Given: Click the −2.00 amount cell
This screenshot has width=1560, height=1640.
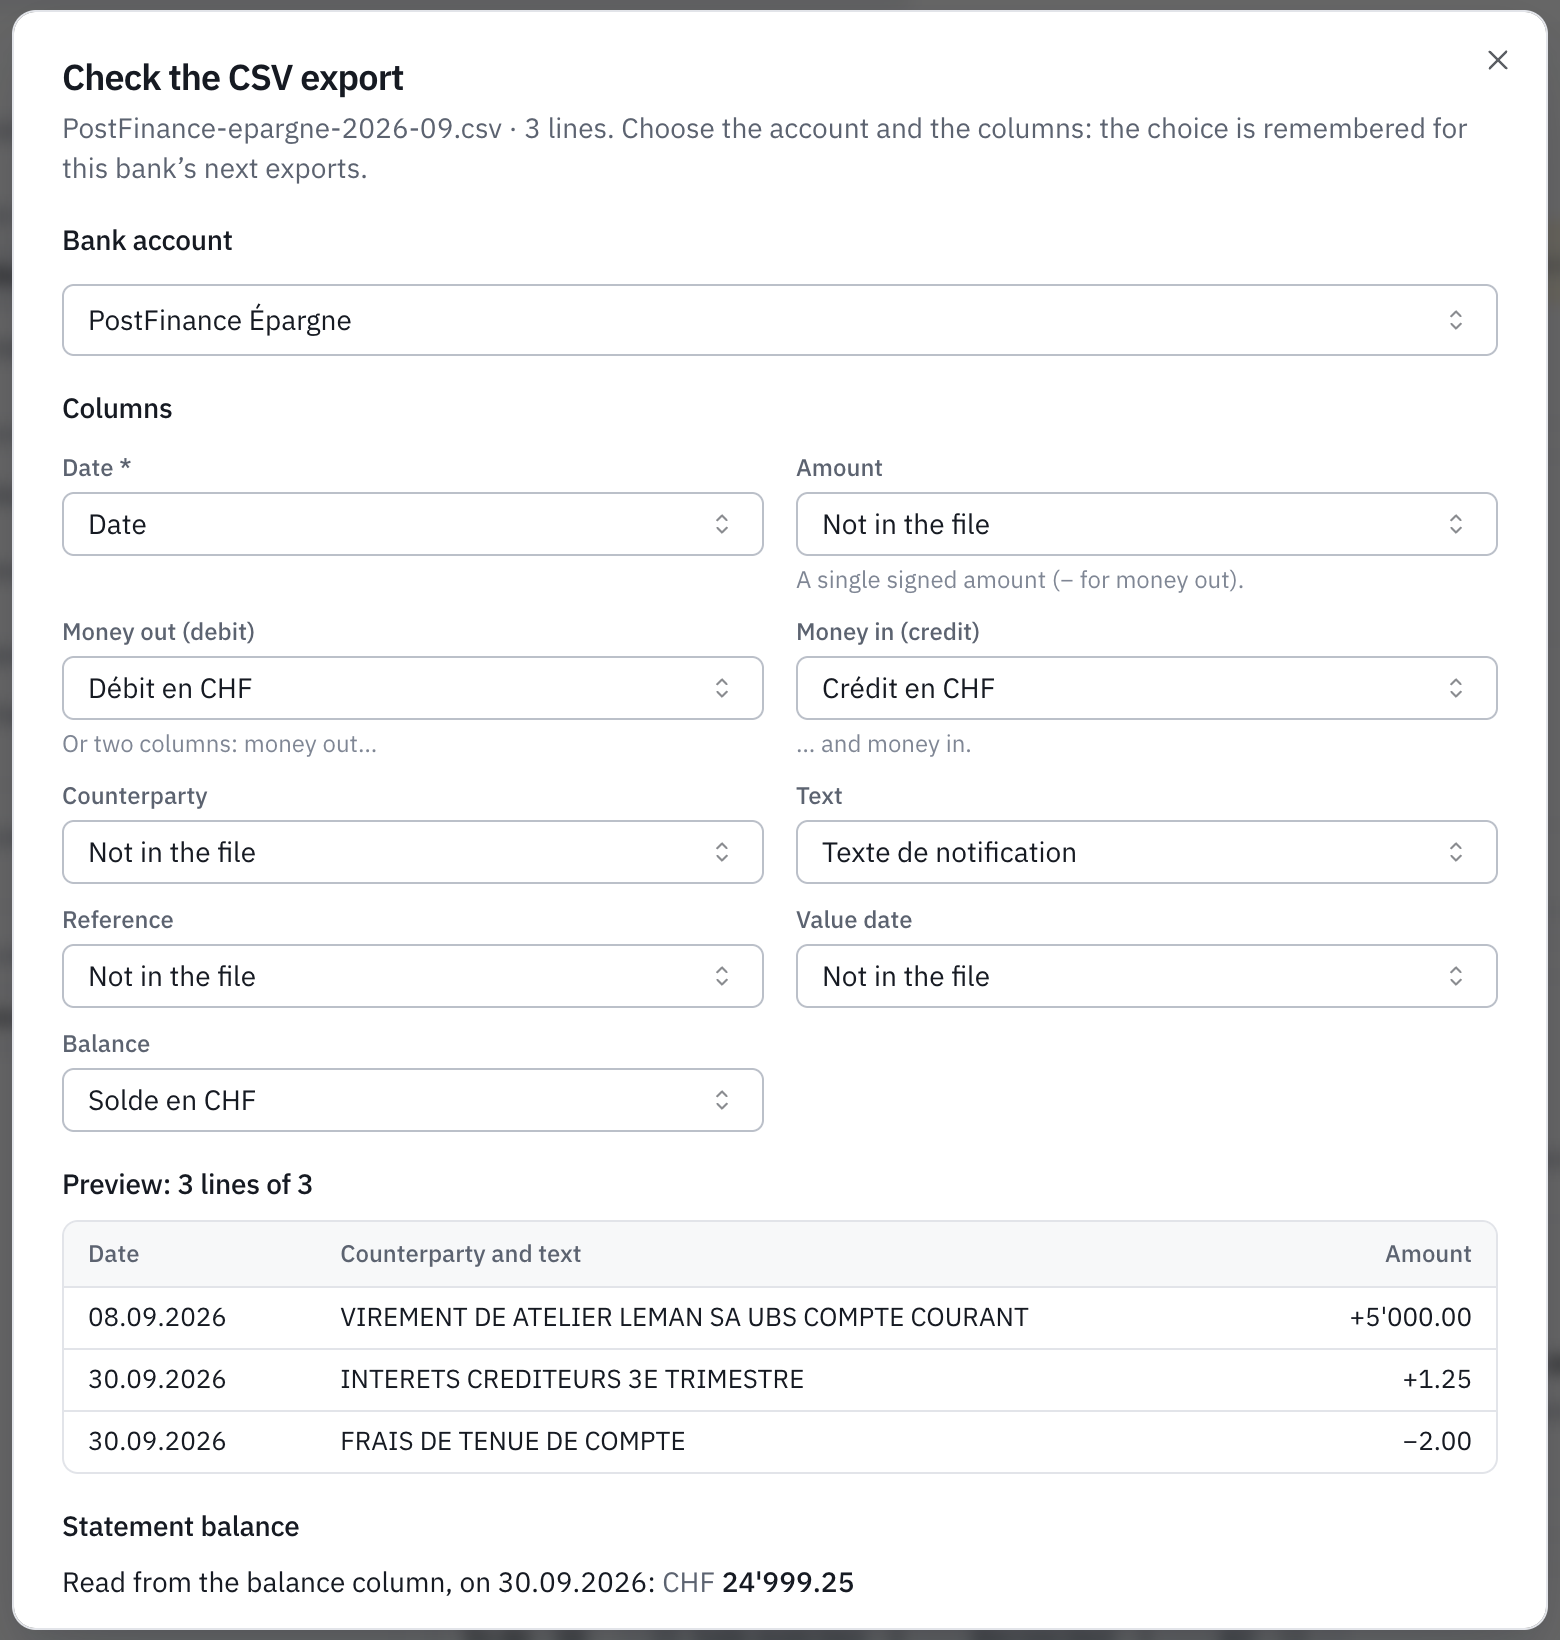Looking at the screenshot, I should pos(1437,1441).
